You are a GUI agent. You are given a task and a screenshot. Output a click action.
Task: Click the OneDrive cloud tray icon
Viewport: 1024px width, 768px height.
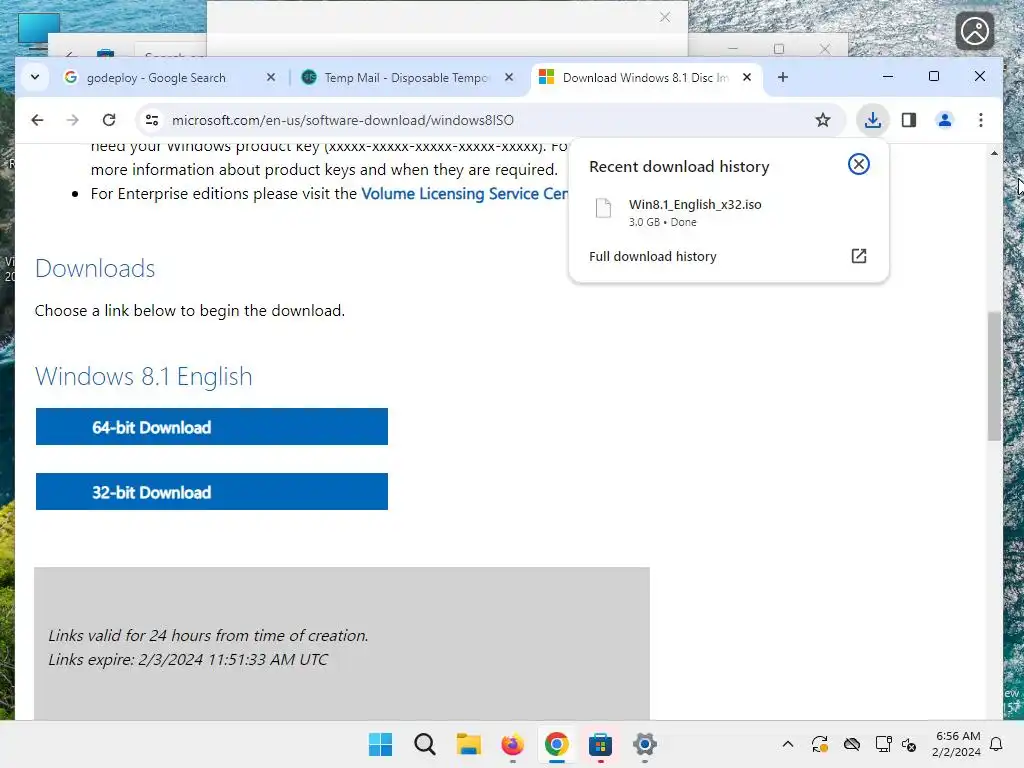(852, 744)
